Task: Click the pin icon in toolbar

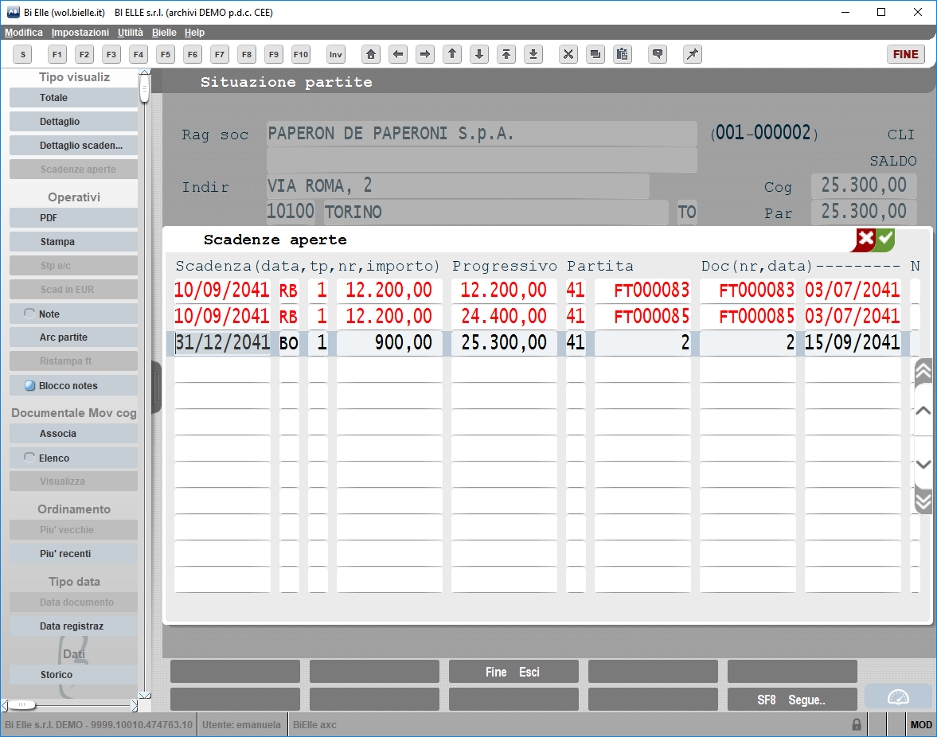Action: tap(692, 54)
